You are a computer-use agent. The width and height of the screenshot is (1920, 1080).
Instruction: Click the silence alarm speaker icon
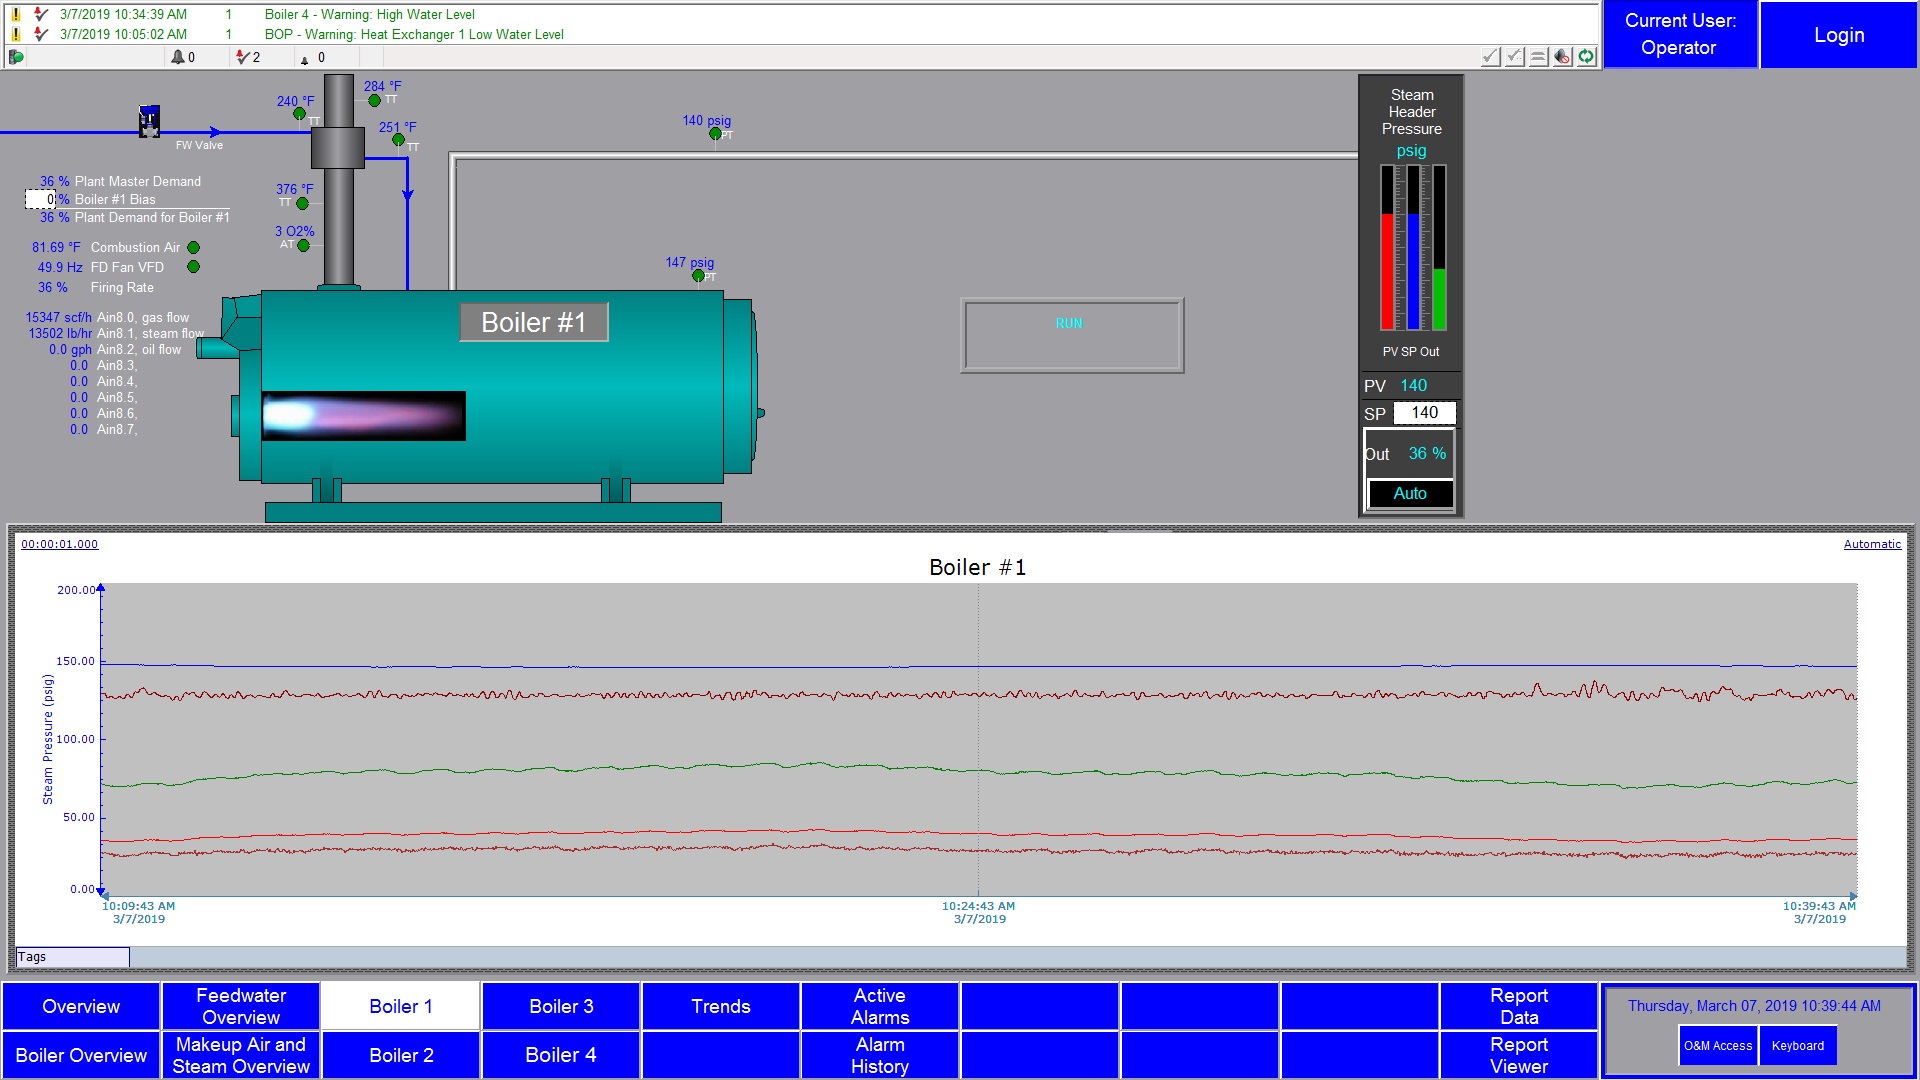pos(1562,57)
